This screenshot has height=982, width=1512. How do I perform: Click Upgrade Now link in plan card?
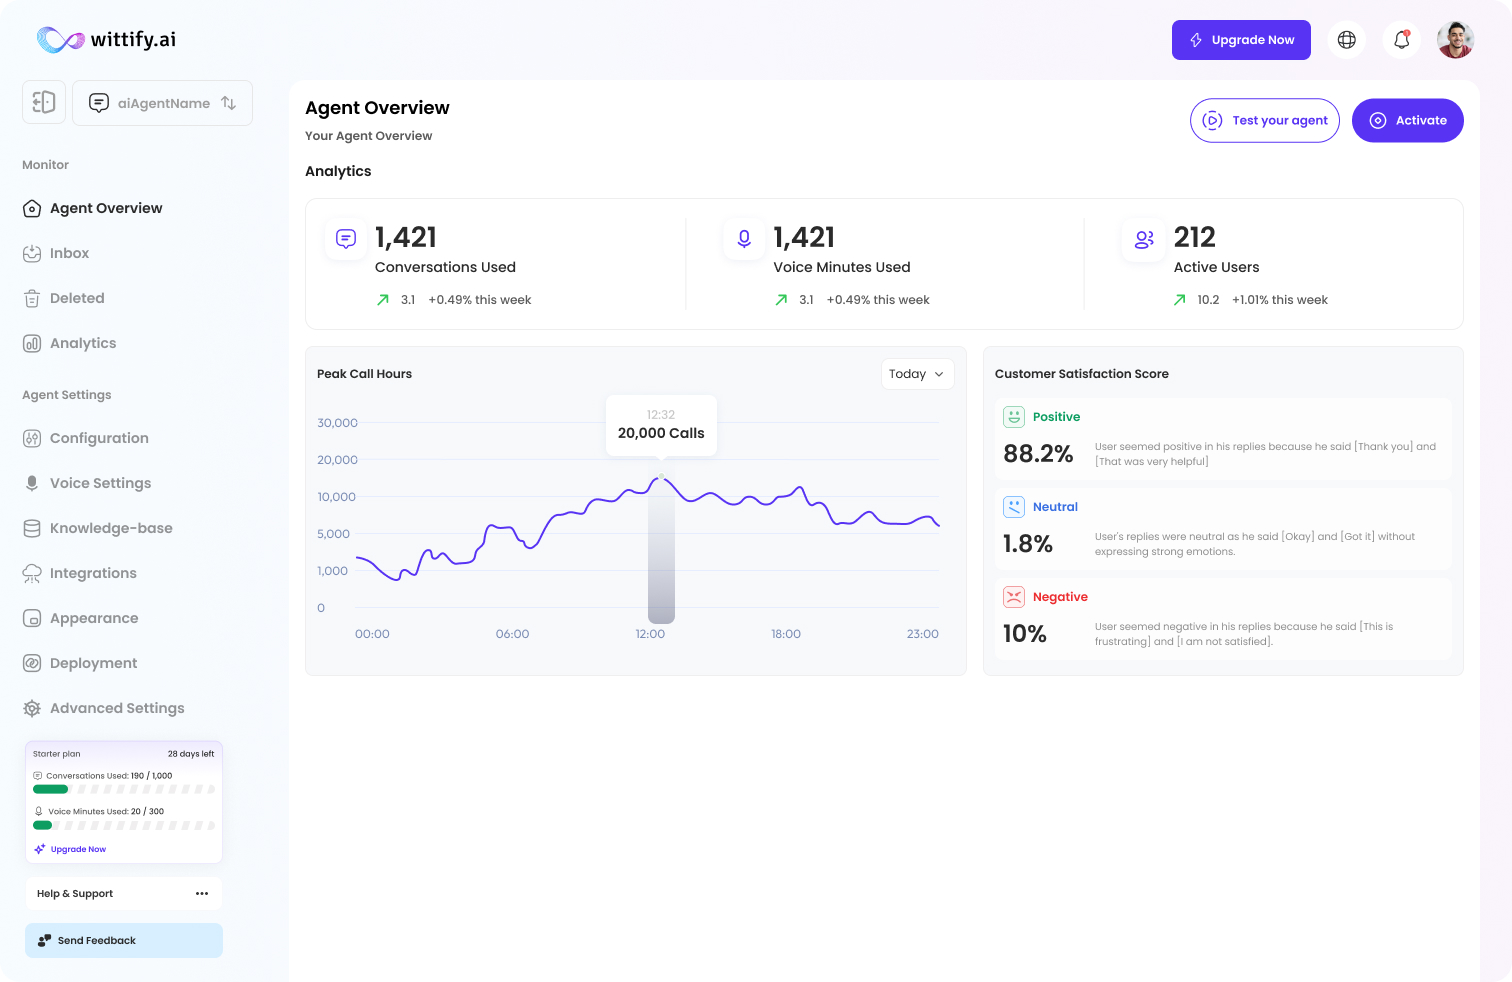click(x=70, y=849)
